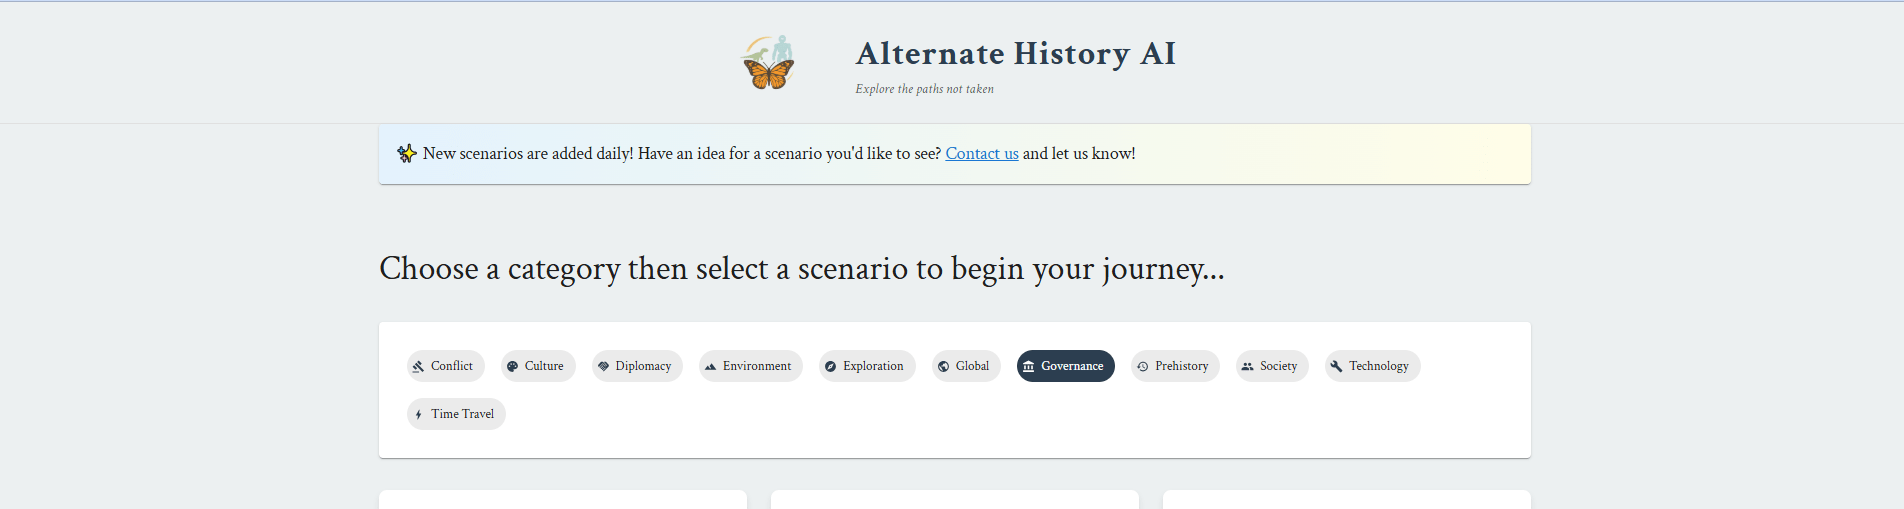This screenshot has height=509, width=1904.
Task: Click the handshake Diplomacy icon
Action: (x=604, y=367)
